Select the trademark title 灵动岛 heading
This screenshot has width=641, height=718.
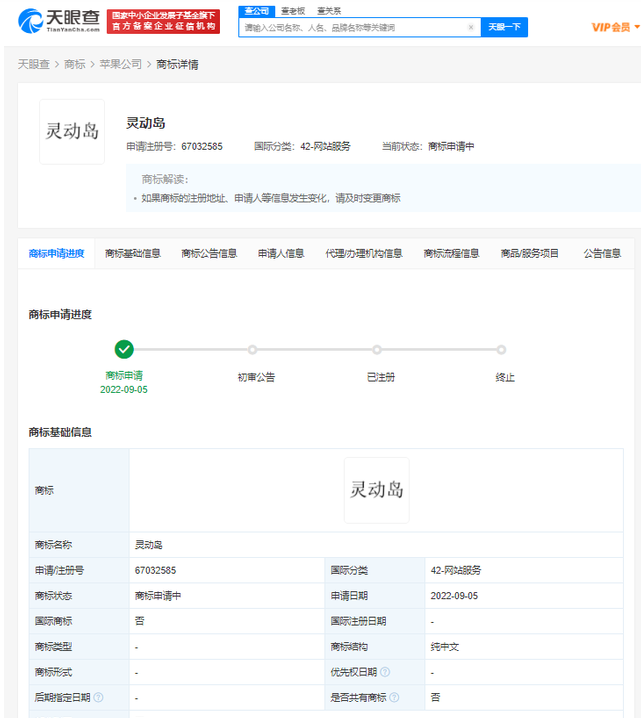click(146, 123)
